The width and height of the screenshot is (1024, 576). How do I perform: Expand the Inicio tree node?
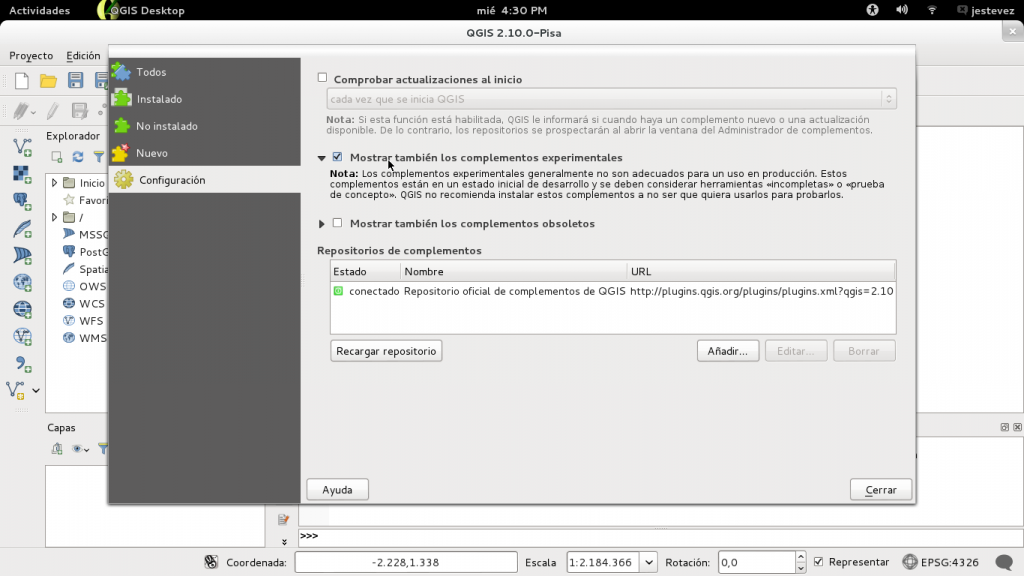coord(54,183)
